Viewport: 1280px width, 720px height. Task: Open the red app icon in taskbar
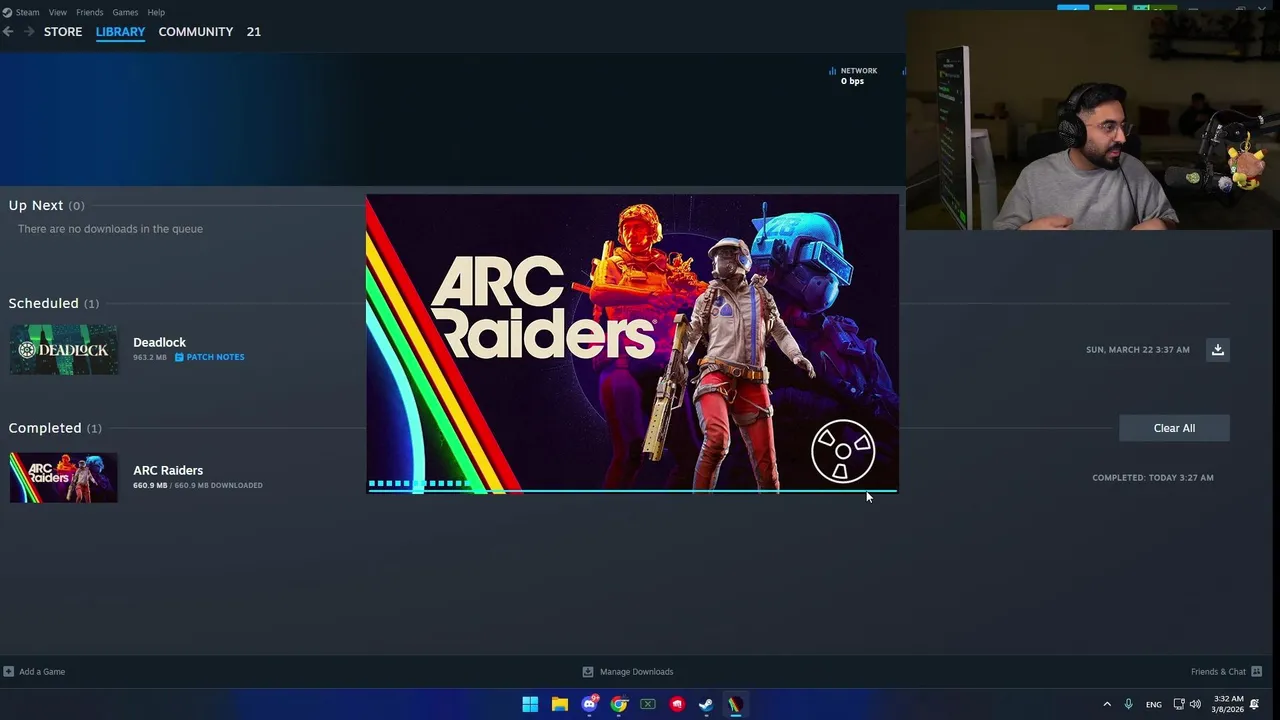[677, 704]
